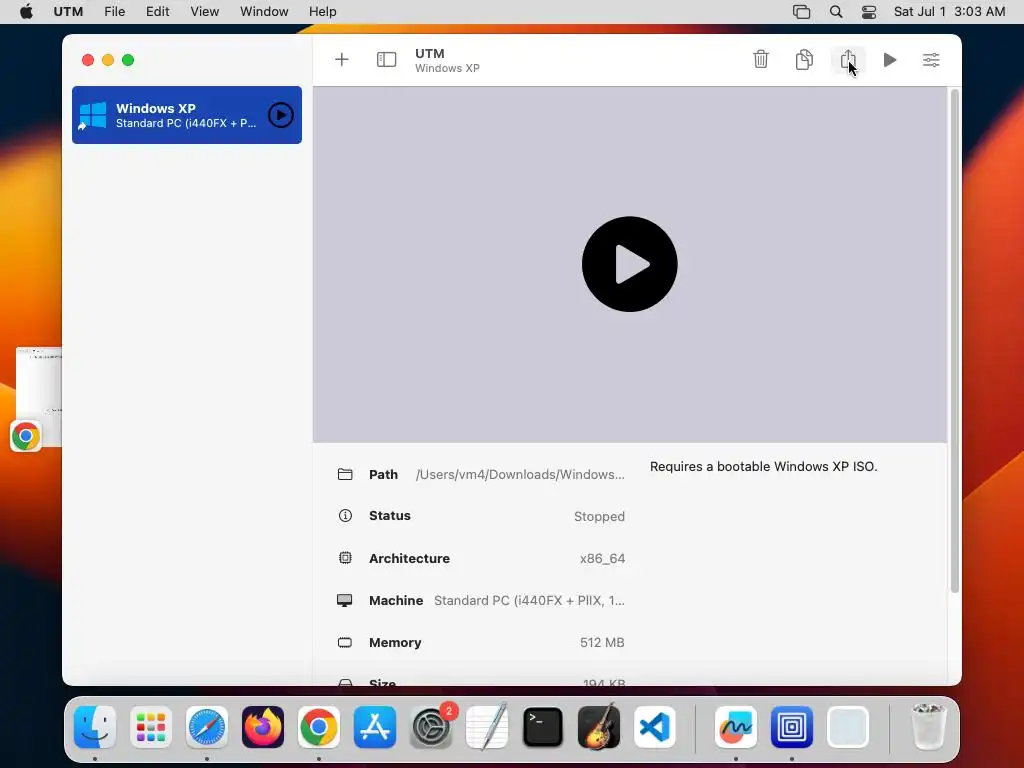Click the note Requires a bootable Windows XP ISO
This screenshot has width=1024, height=768.
pyautogui.click(x=763, y=466)
